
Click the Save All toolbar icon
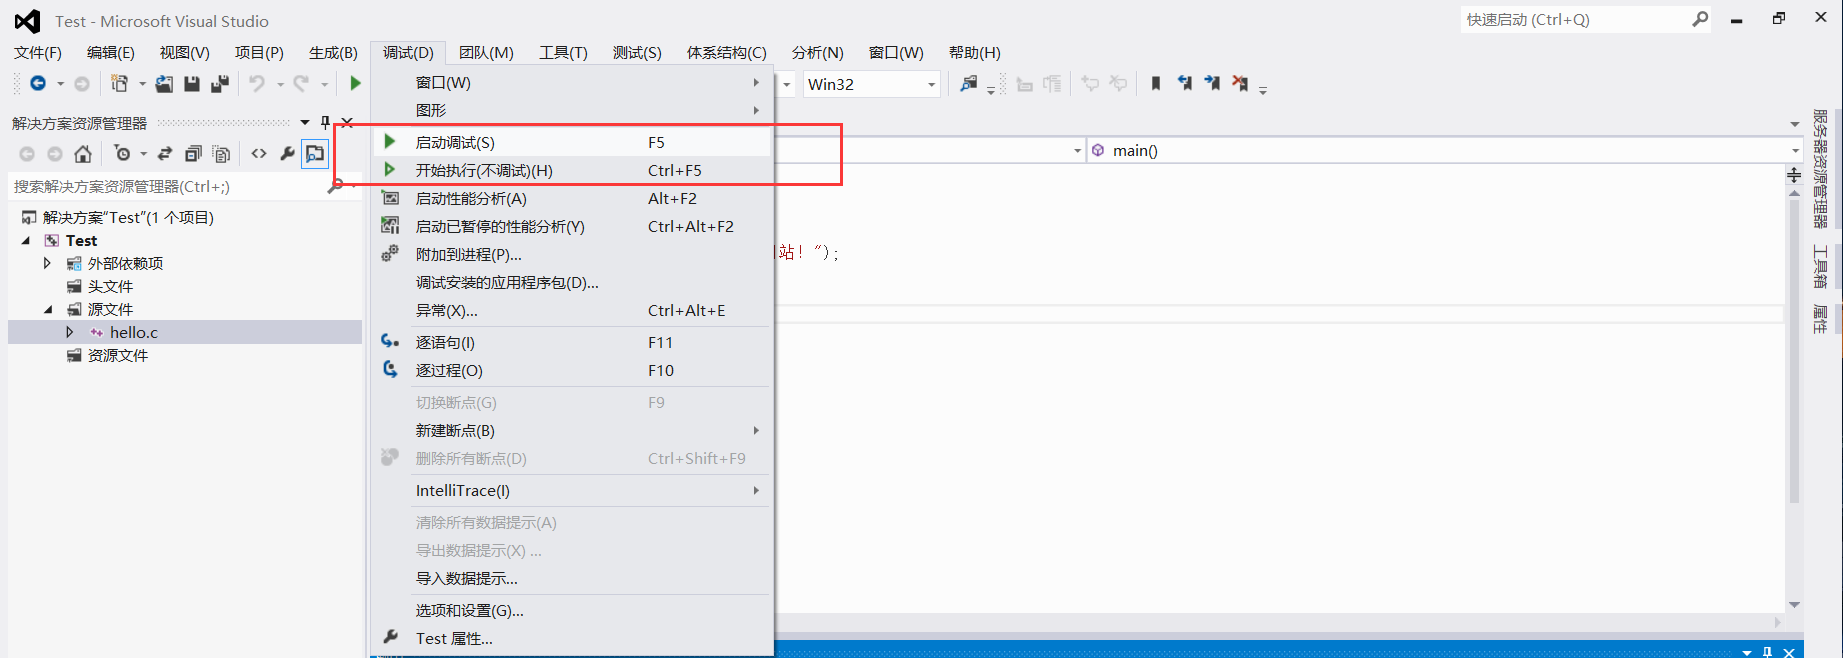click(219, 84)
